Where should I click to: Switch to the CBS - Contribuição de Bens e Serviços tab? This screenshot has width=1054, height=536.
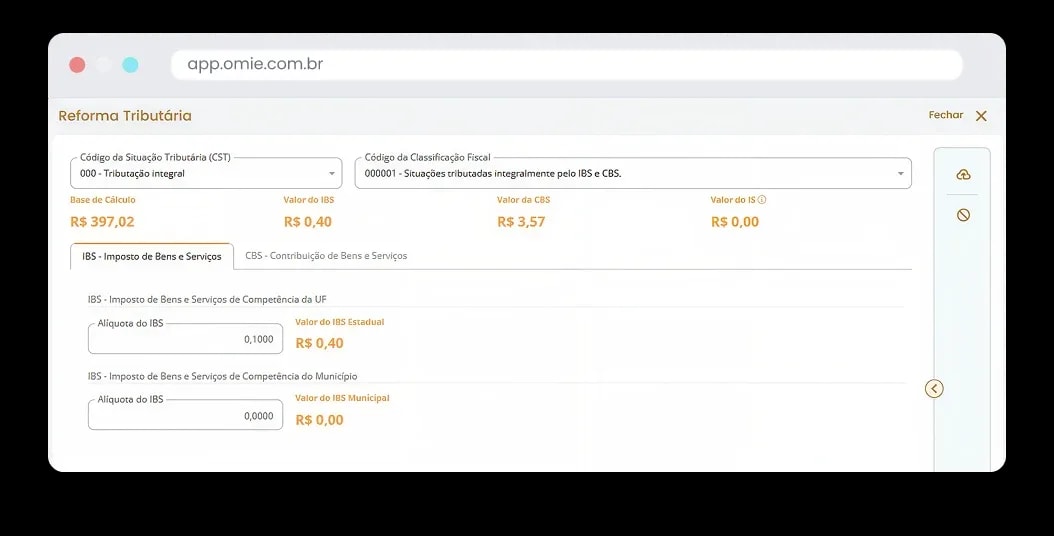click(x=326, y=256)
